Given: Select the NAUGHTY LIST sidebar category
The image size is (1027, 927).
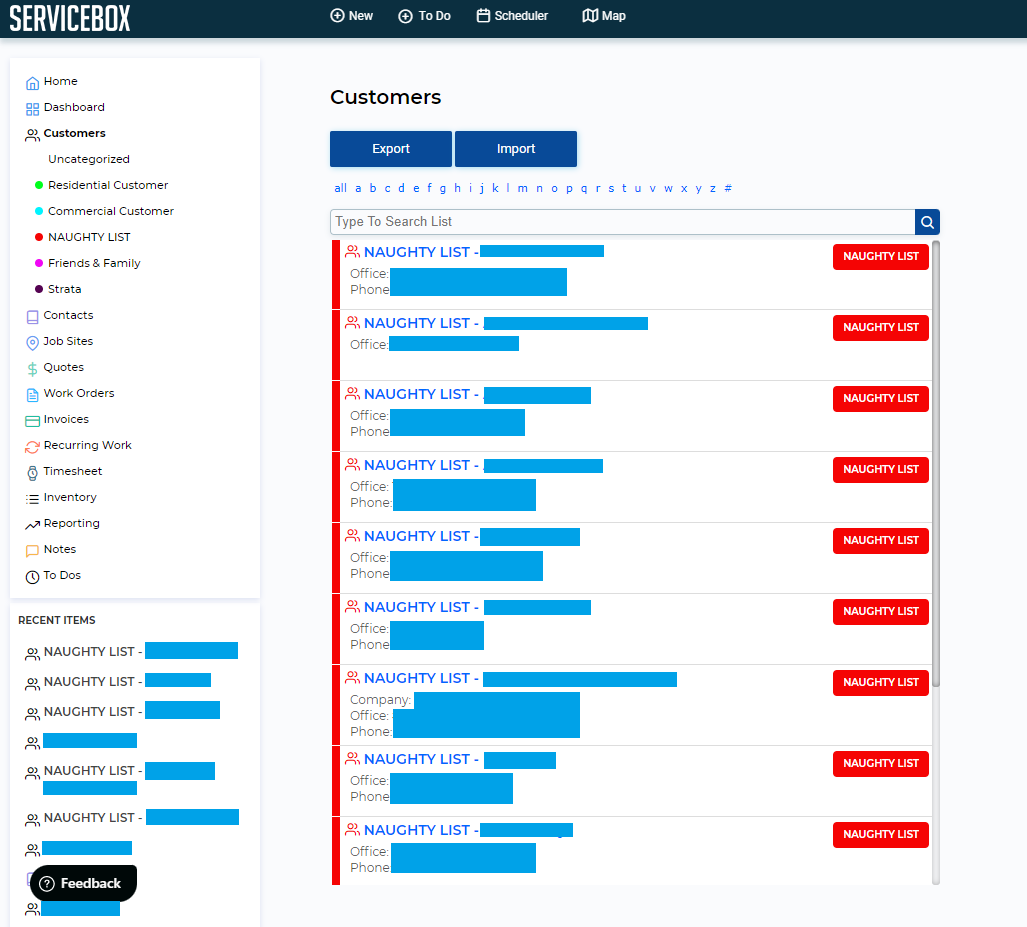Looking at the screenshot, I should click(x=89, y=237).
